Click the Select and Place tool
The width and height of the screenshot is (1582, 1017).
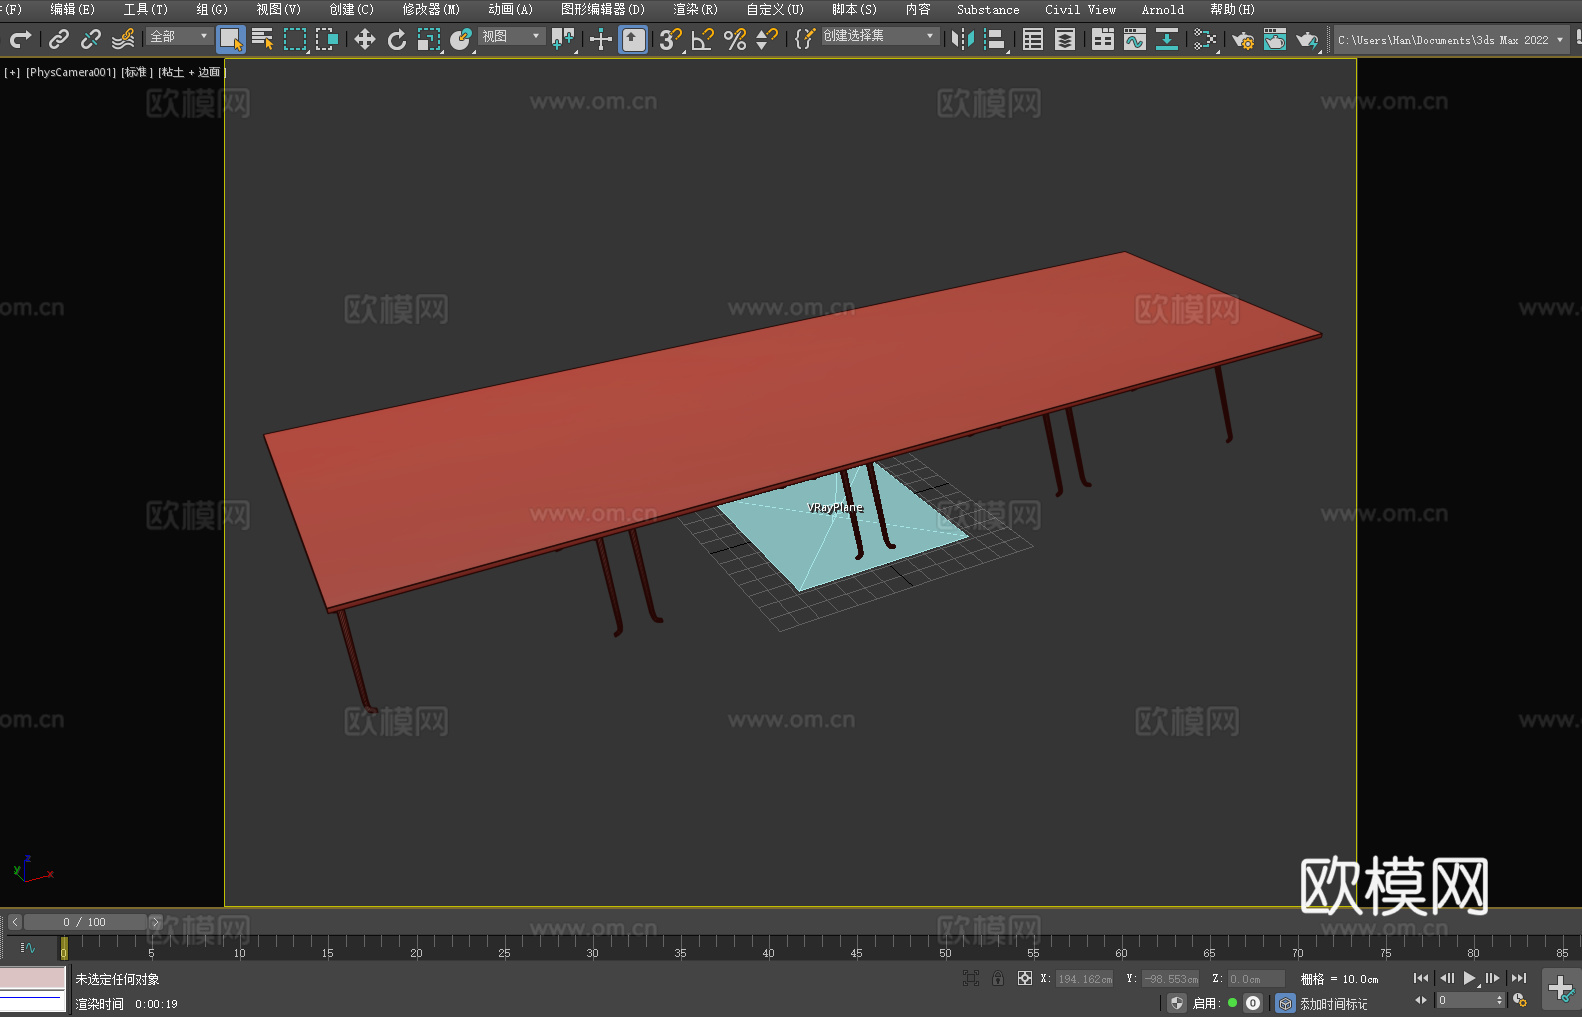point(461,39)
